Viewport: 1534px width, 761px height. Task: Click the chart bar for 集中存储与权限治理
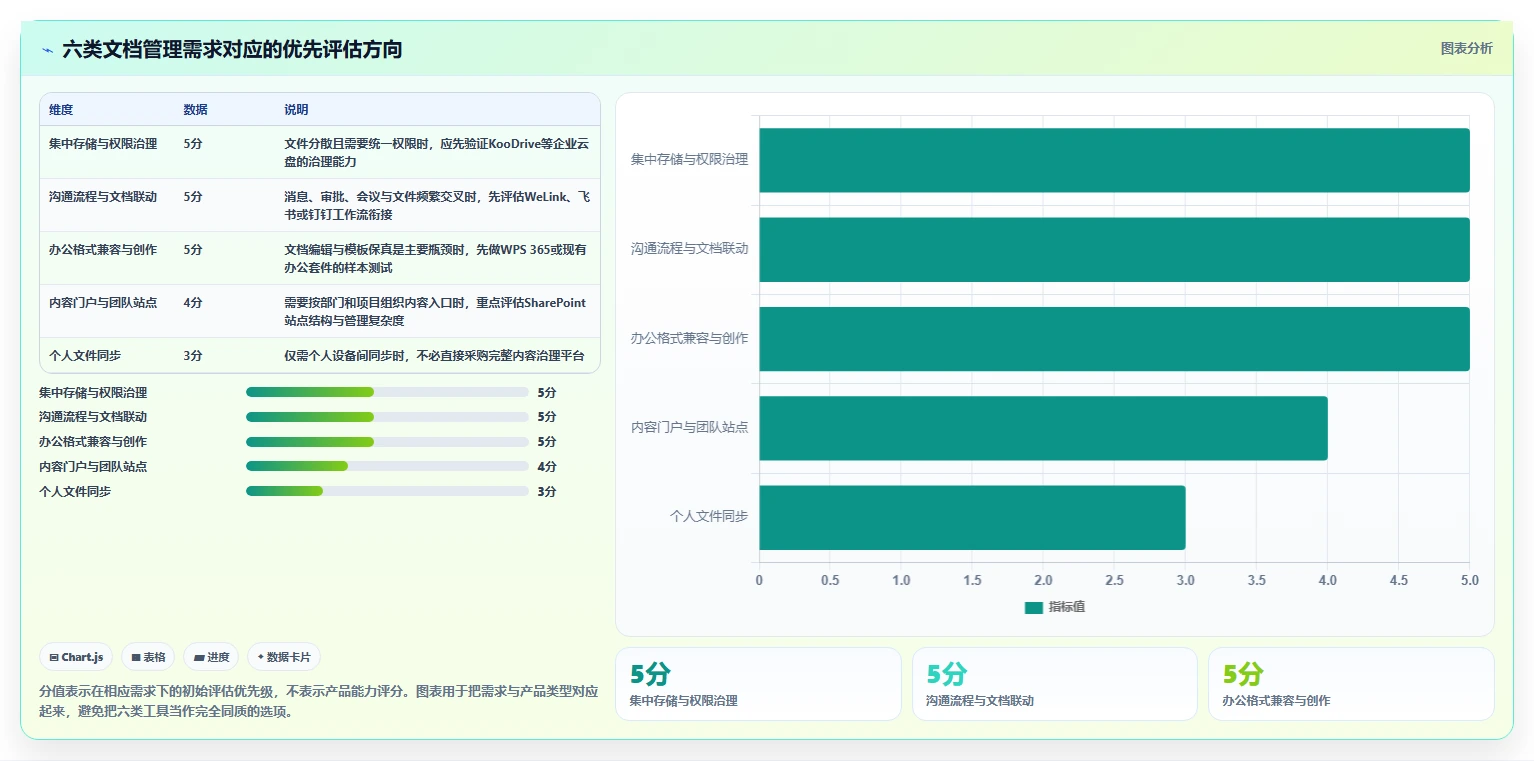tap(1114, 160)
